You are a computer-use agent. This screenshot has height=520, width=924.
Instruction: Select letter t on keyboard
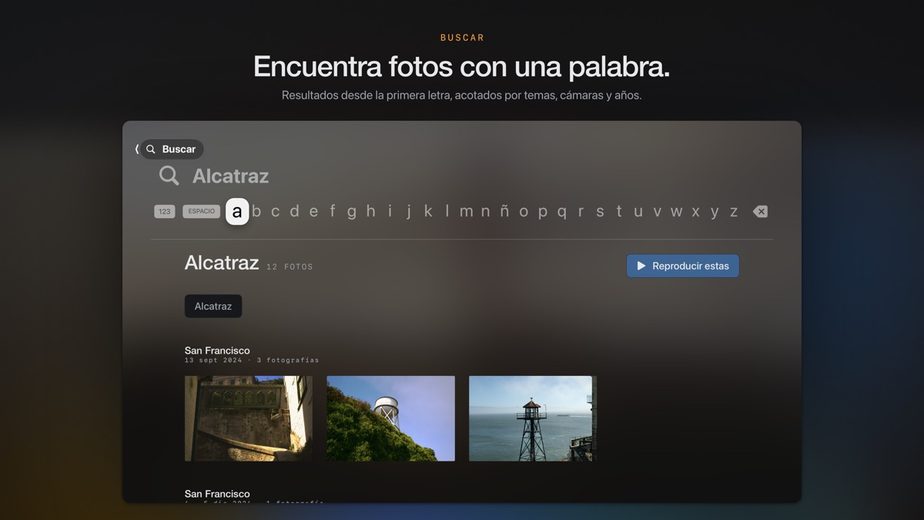[619, 211]
